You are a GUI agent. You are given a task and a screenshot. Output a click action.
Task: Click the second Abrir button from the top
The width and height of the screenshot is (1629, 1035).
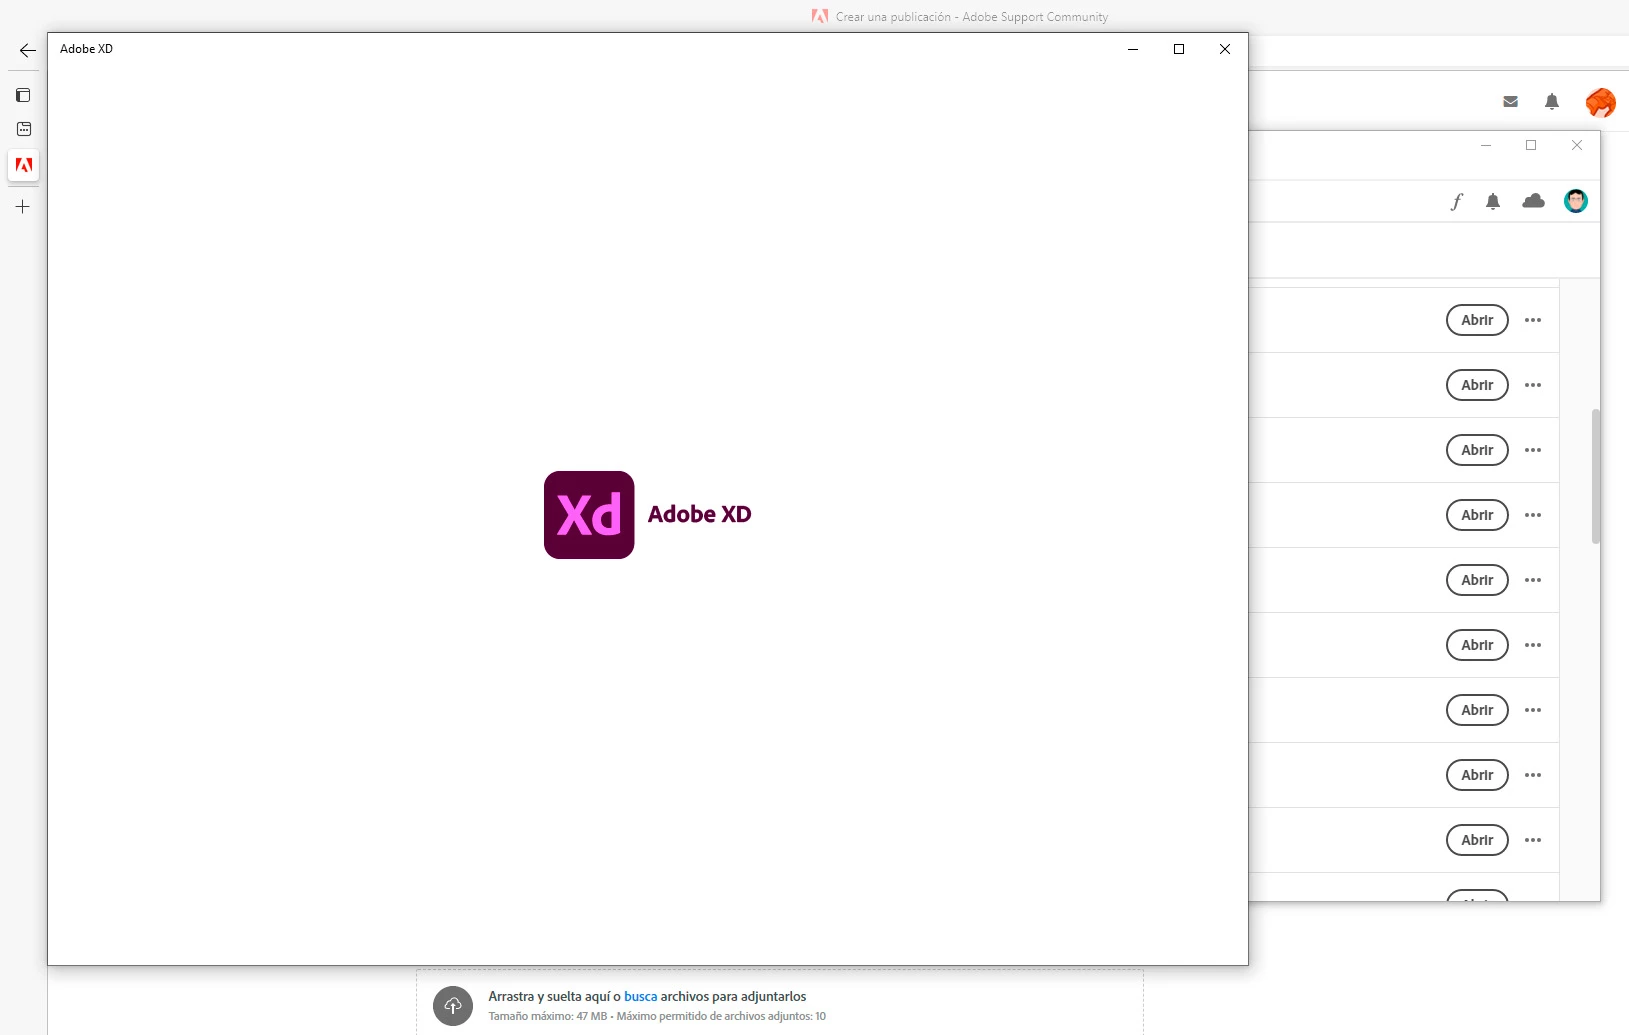1477,385
